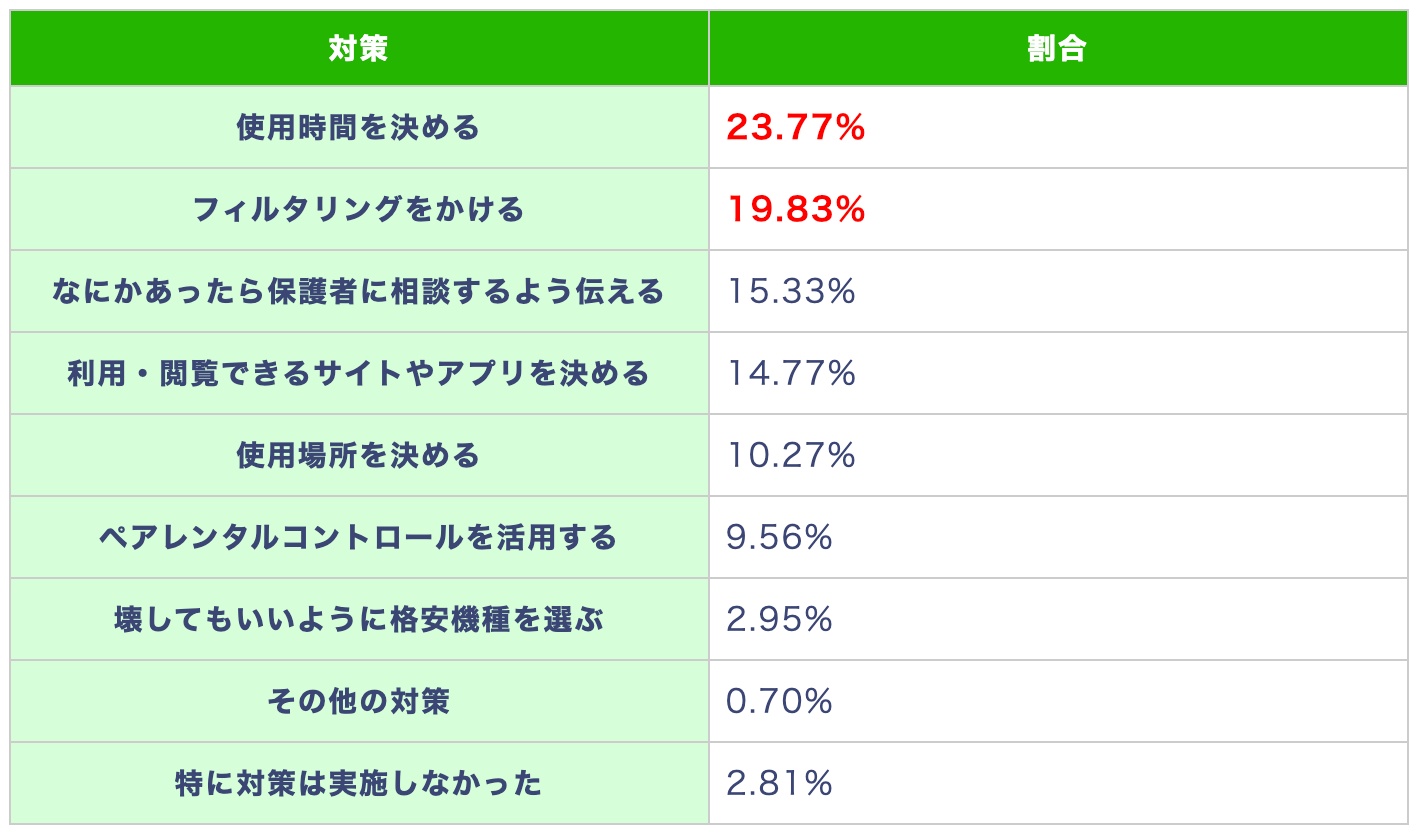The image size is (1416, 834).
Task: Click the 対策 column header
Action: pos(358,49)
